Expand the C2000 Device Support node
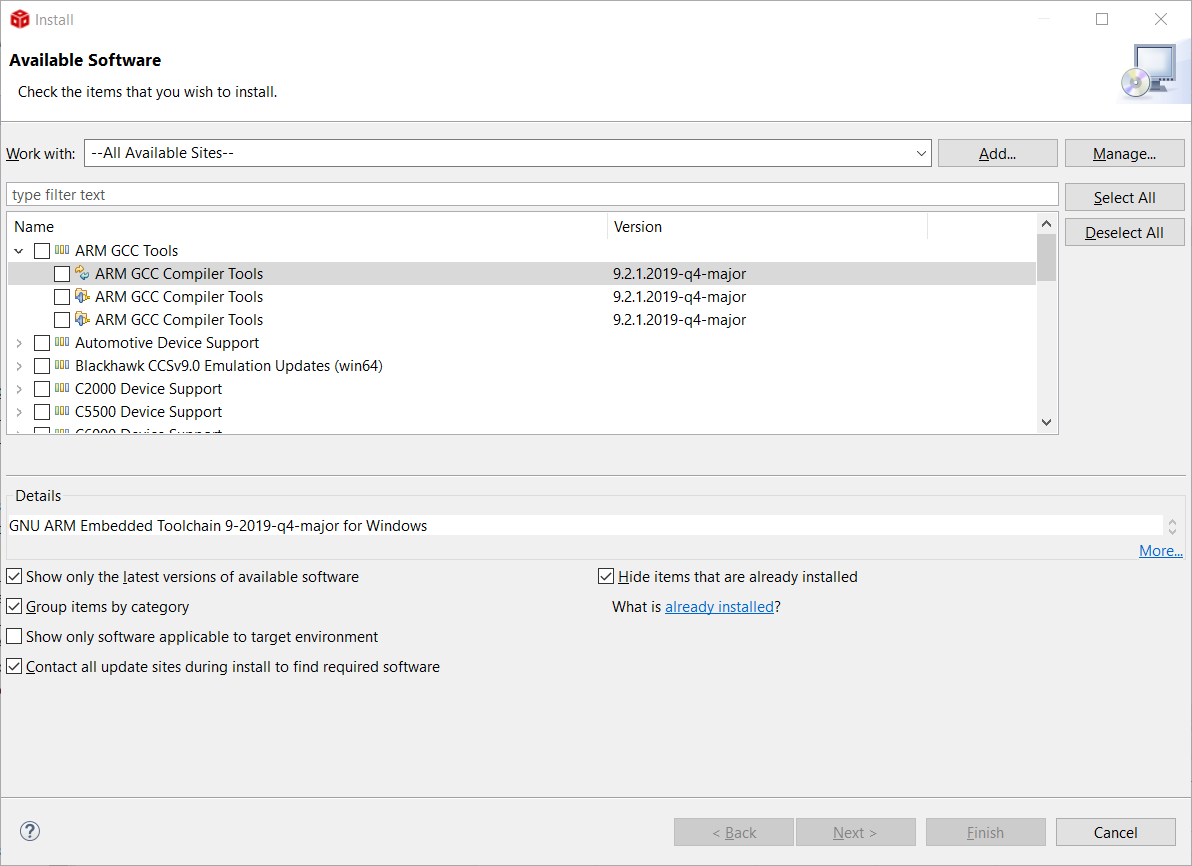This screenshot has width=1192, height=866. coord(19,389)
